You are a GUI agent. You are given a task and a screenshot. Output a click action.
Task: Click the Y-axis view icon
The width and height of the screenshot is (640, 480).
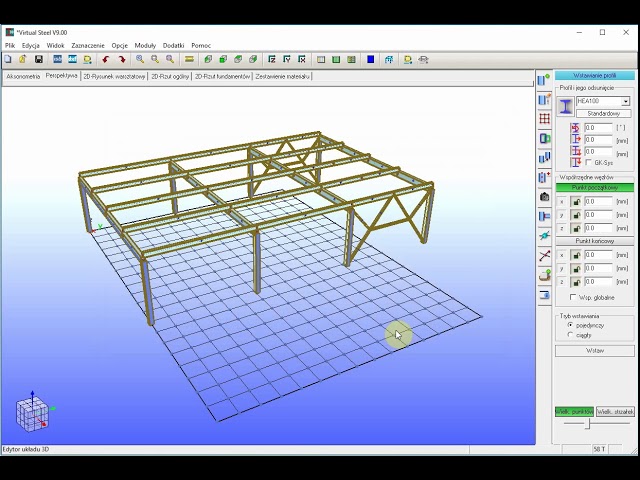click(287, 60)
